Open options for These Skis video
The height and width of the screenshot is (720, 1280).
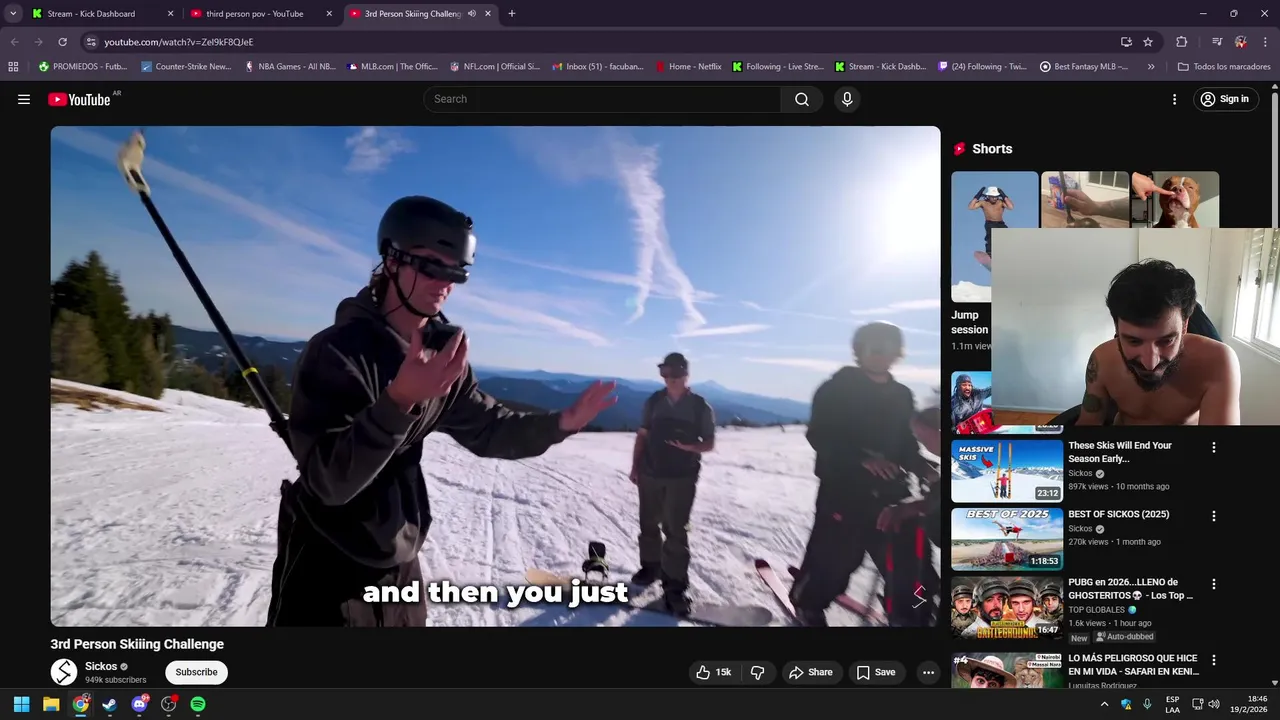tap(1214, 448)
